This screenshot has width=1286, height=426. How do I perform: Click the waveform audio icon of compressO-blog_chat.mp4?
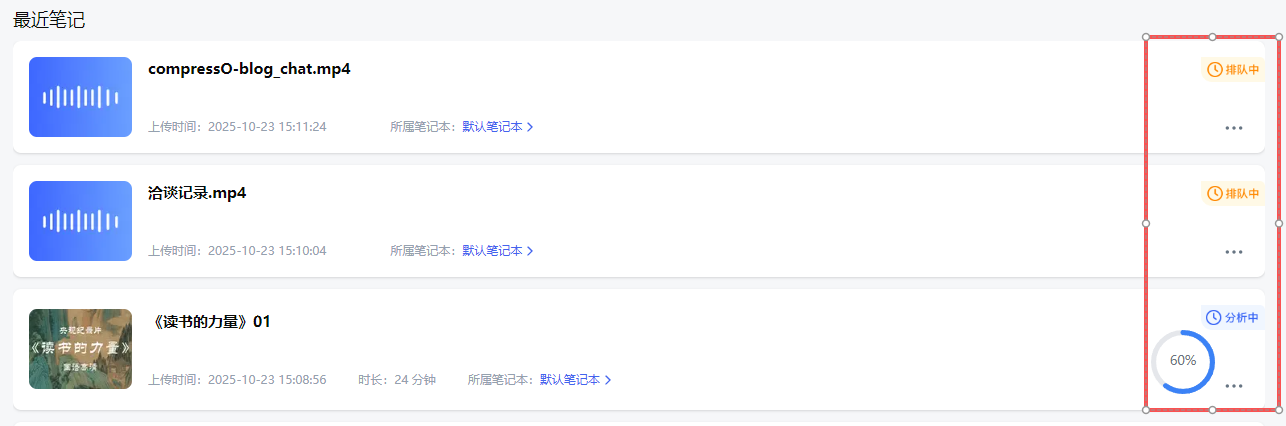pos(80,97)
